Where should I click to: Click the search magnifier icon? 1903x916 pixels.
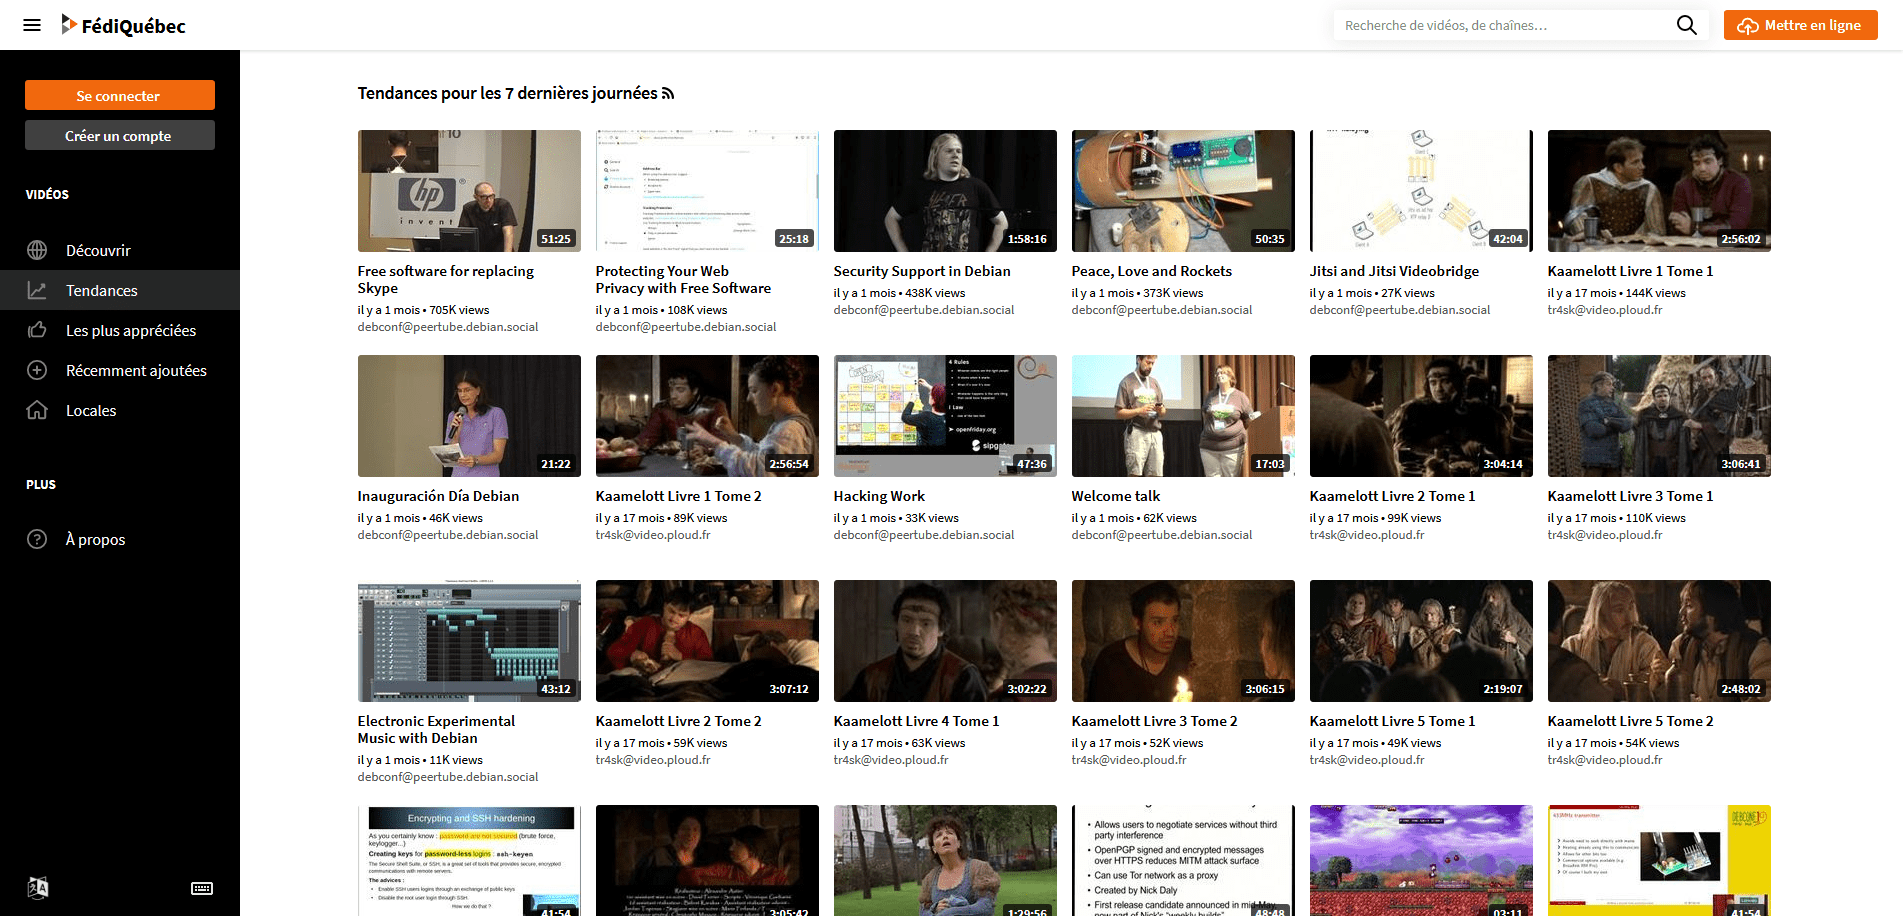tap(1686, 25)
